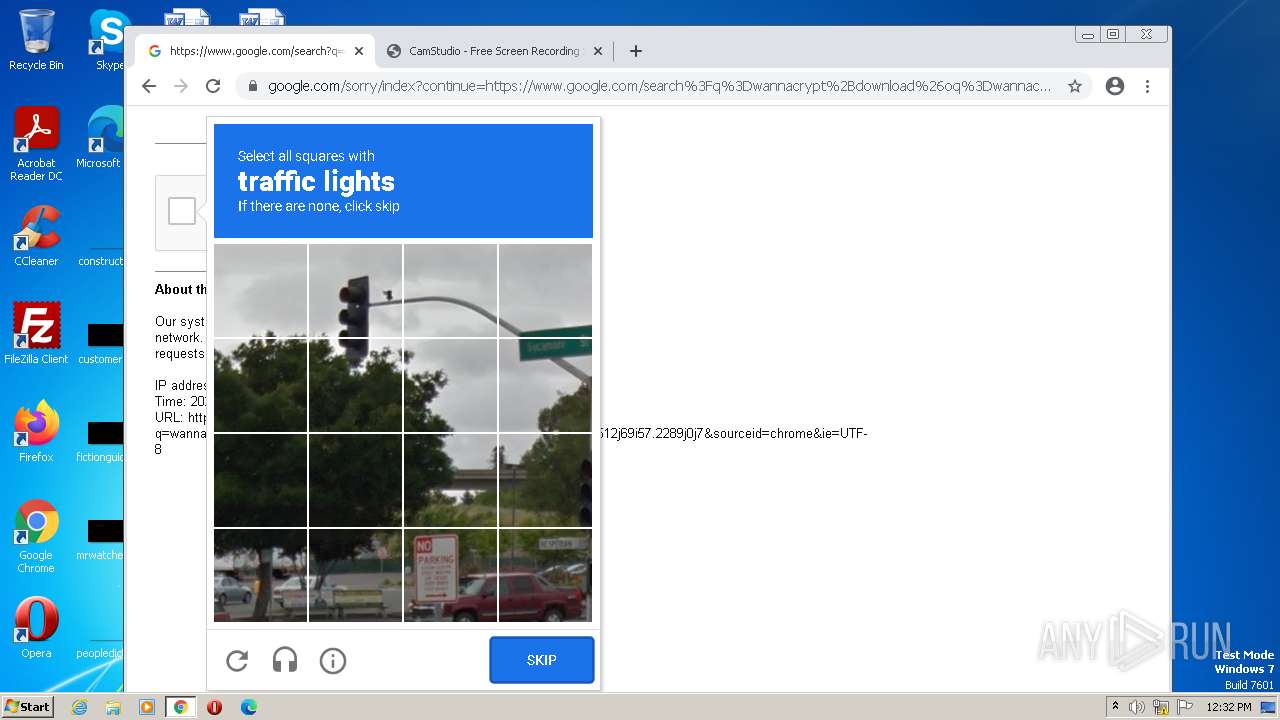
Task: Open the Chrome three-dot menu
Action: coord(1148,86)
